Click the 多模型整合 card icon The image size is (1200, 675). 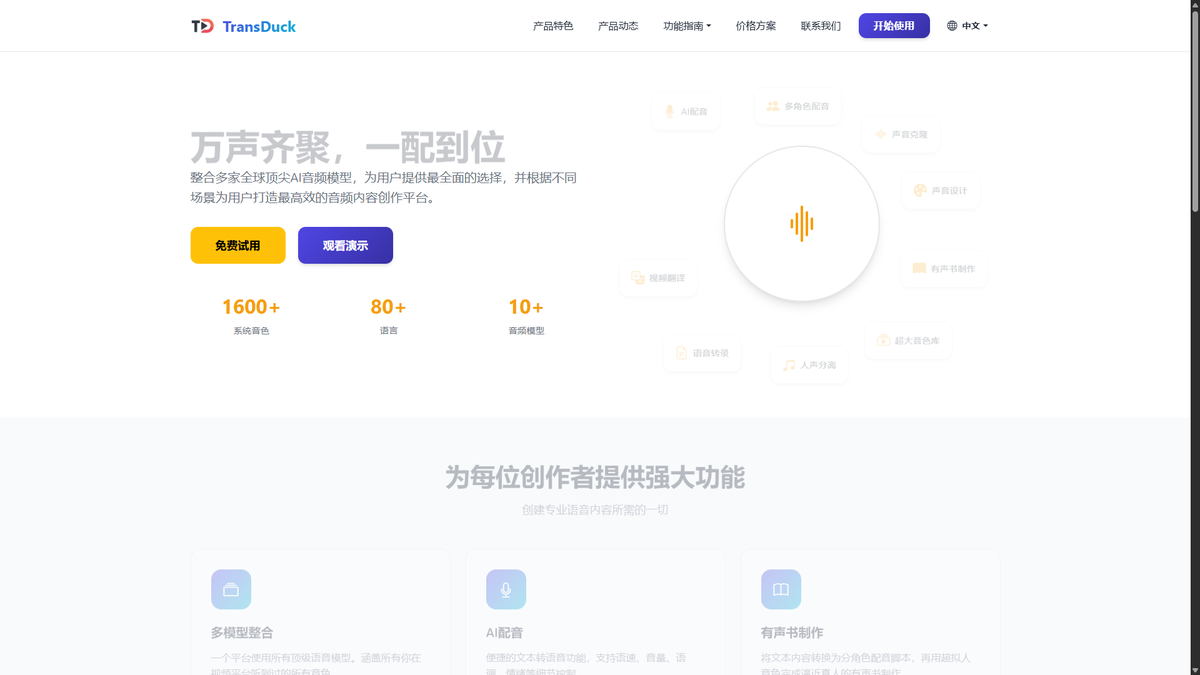(231, 589)
